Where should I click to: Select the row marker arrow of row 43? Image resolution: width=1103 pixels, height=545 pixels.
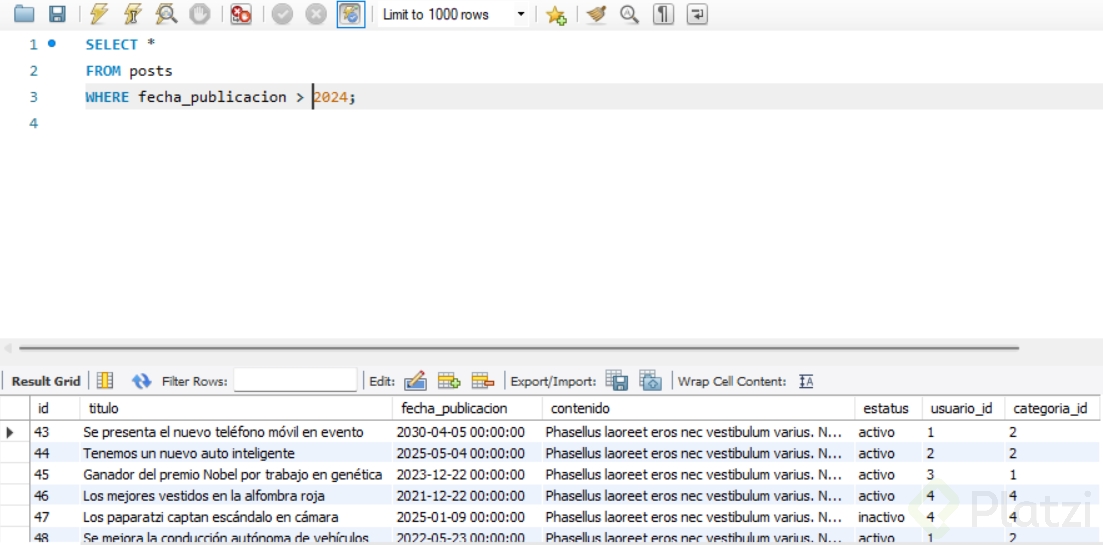[10, 432]
